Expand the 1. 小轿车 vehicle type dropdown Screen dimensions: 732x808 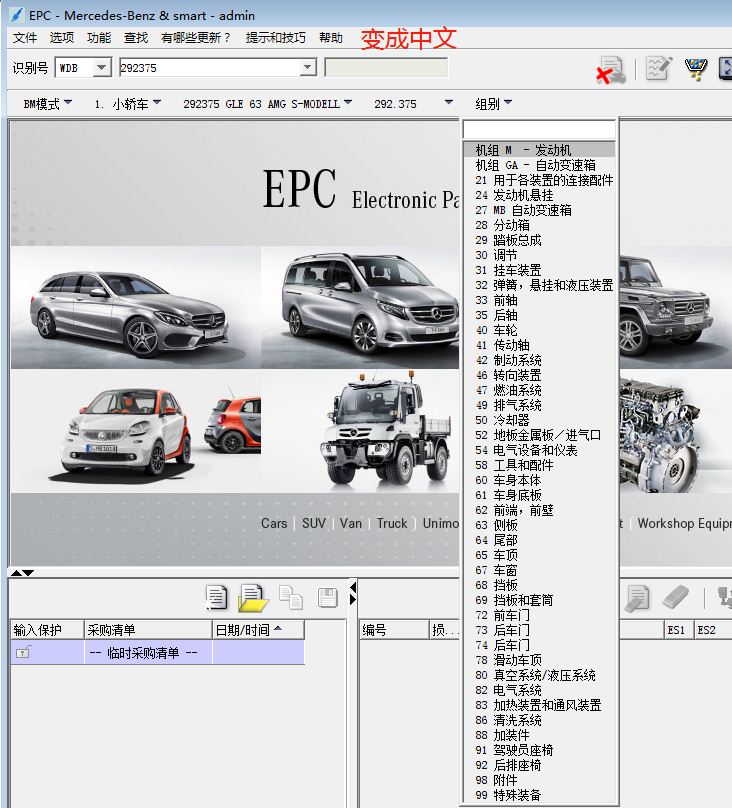[x=128, y=104]
